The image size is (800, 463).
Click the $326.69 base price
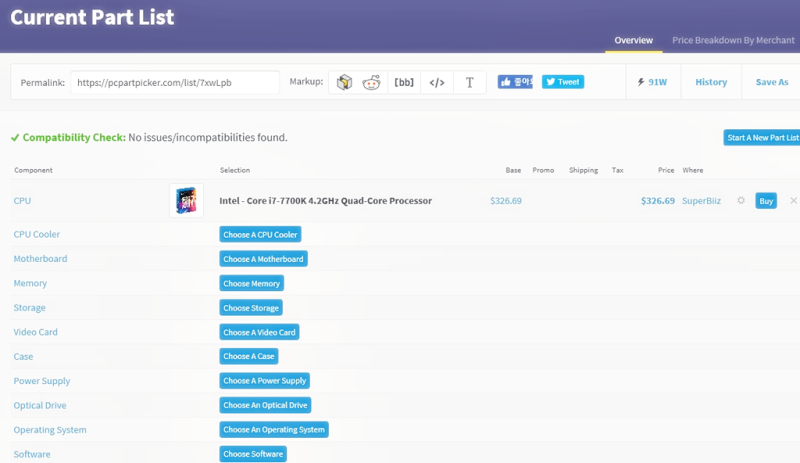506,201
